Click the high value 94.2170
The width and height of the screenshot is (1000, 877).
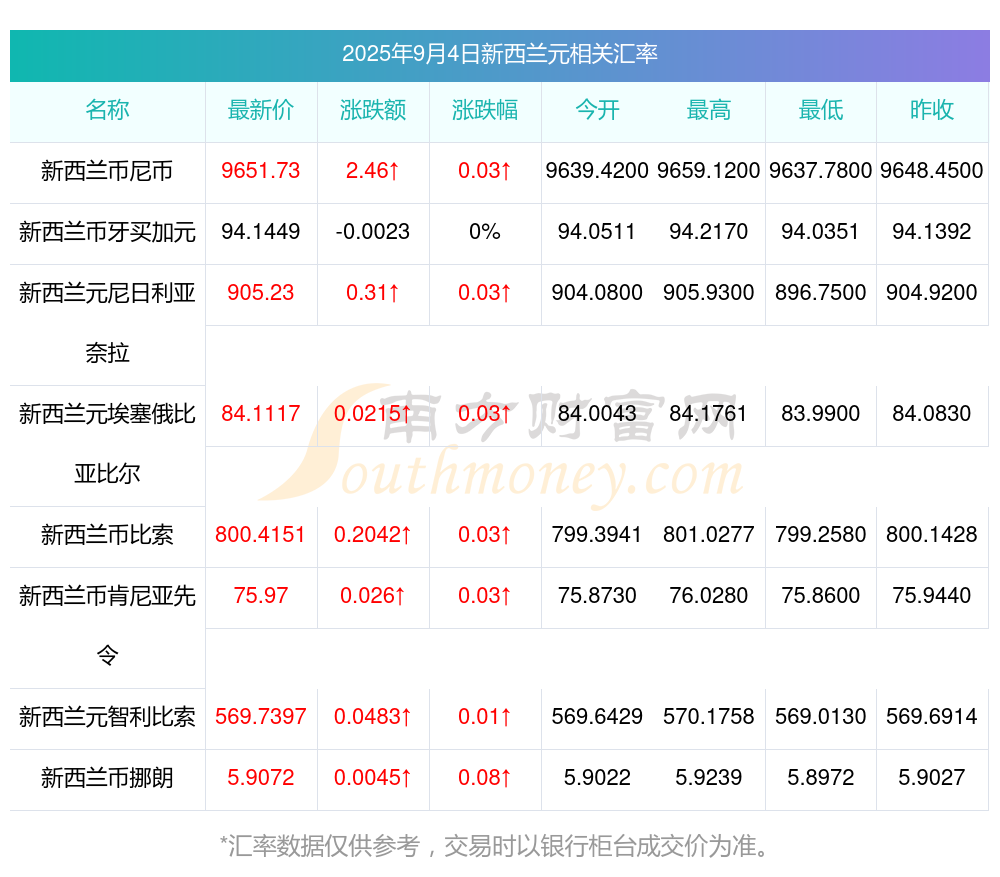coord(709,232)
